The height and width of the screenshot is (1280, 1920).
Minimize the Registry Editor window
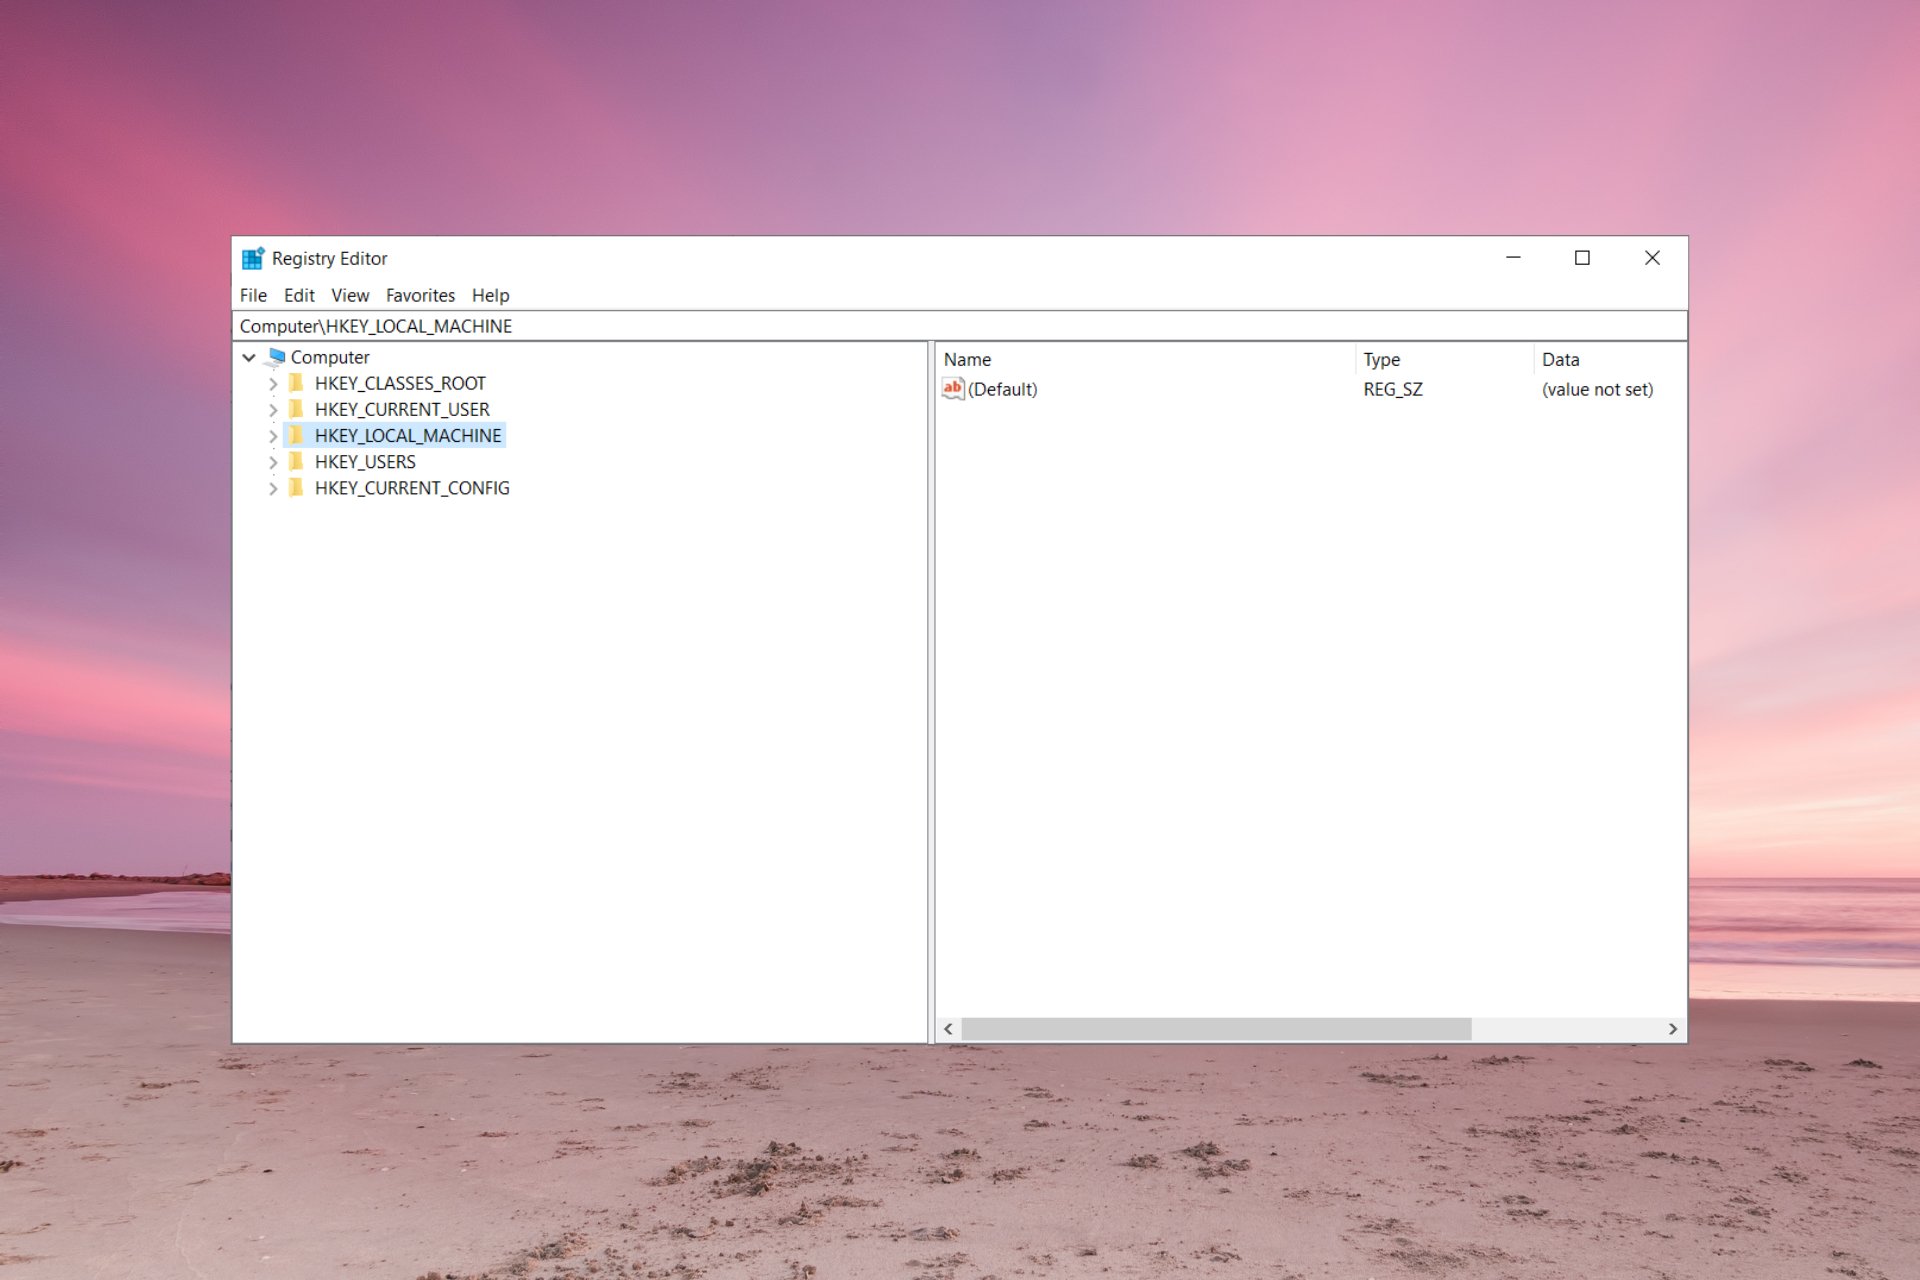tap(1513, 258)
